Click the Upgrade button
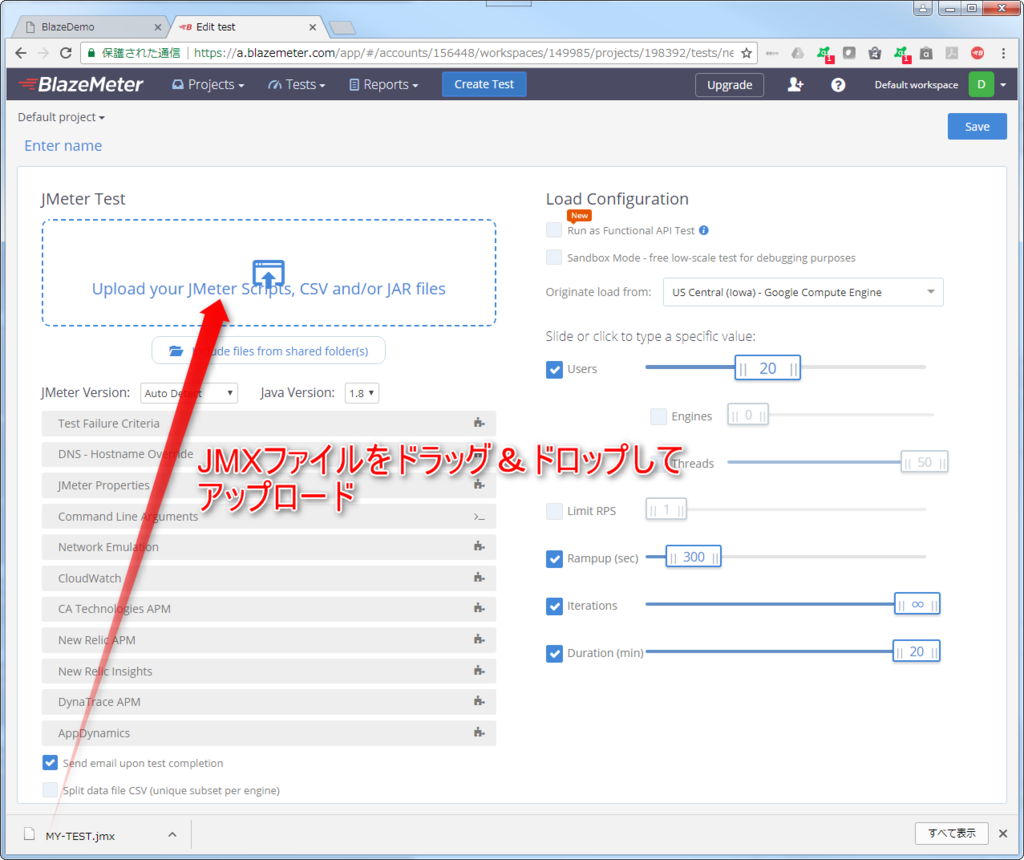 (x=729, y=85)
